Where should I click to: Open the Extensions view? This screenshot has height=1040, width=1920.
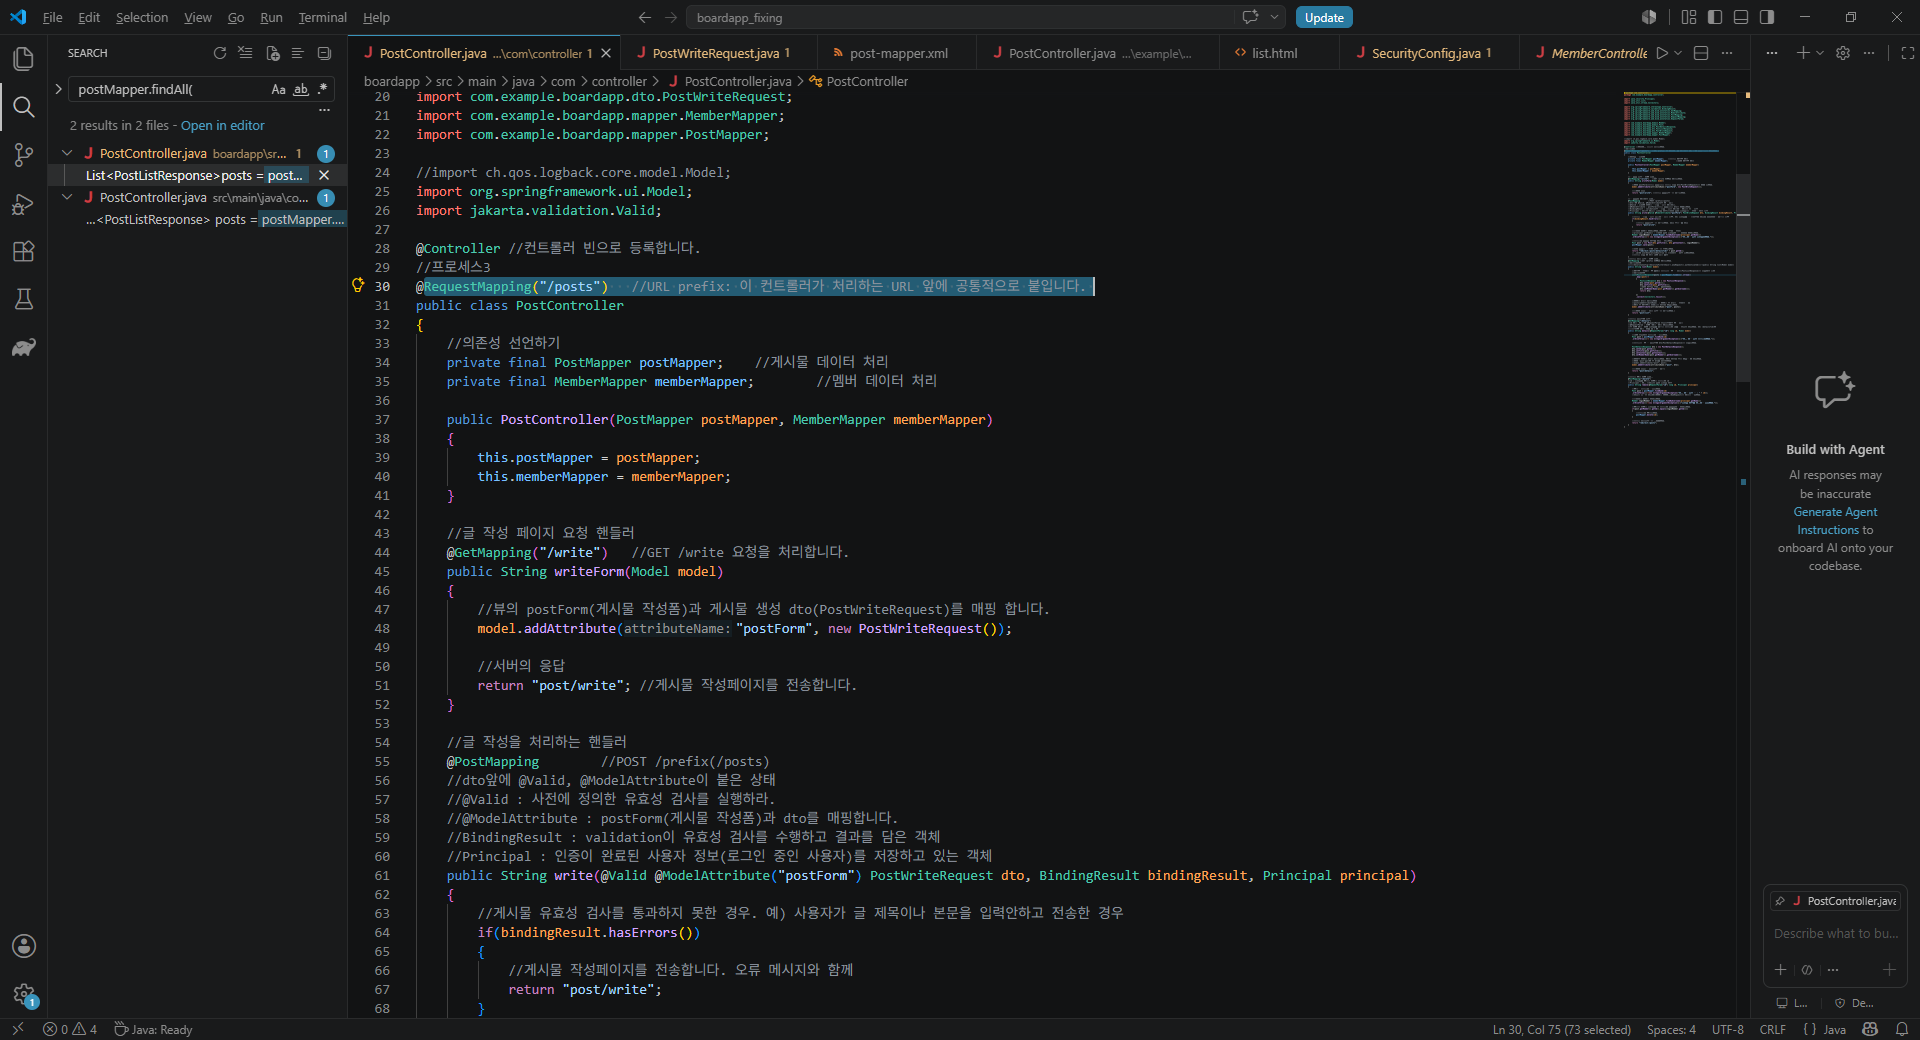pos(24,252)
